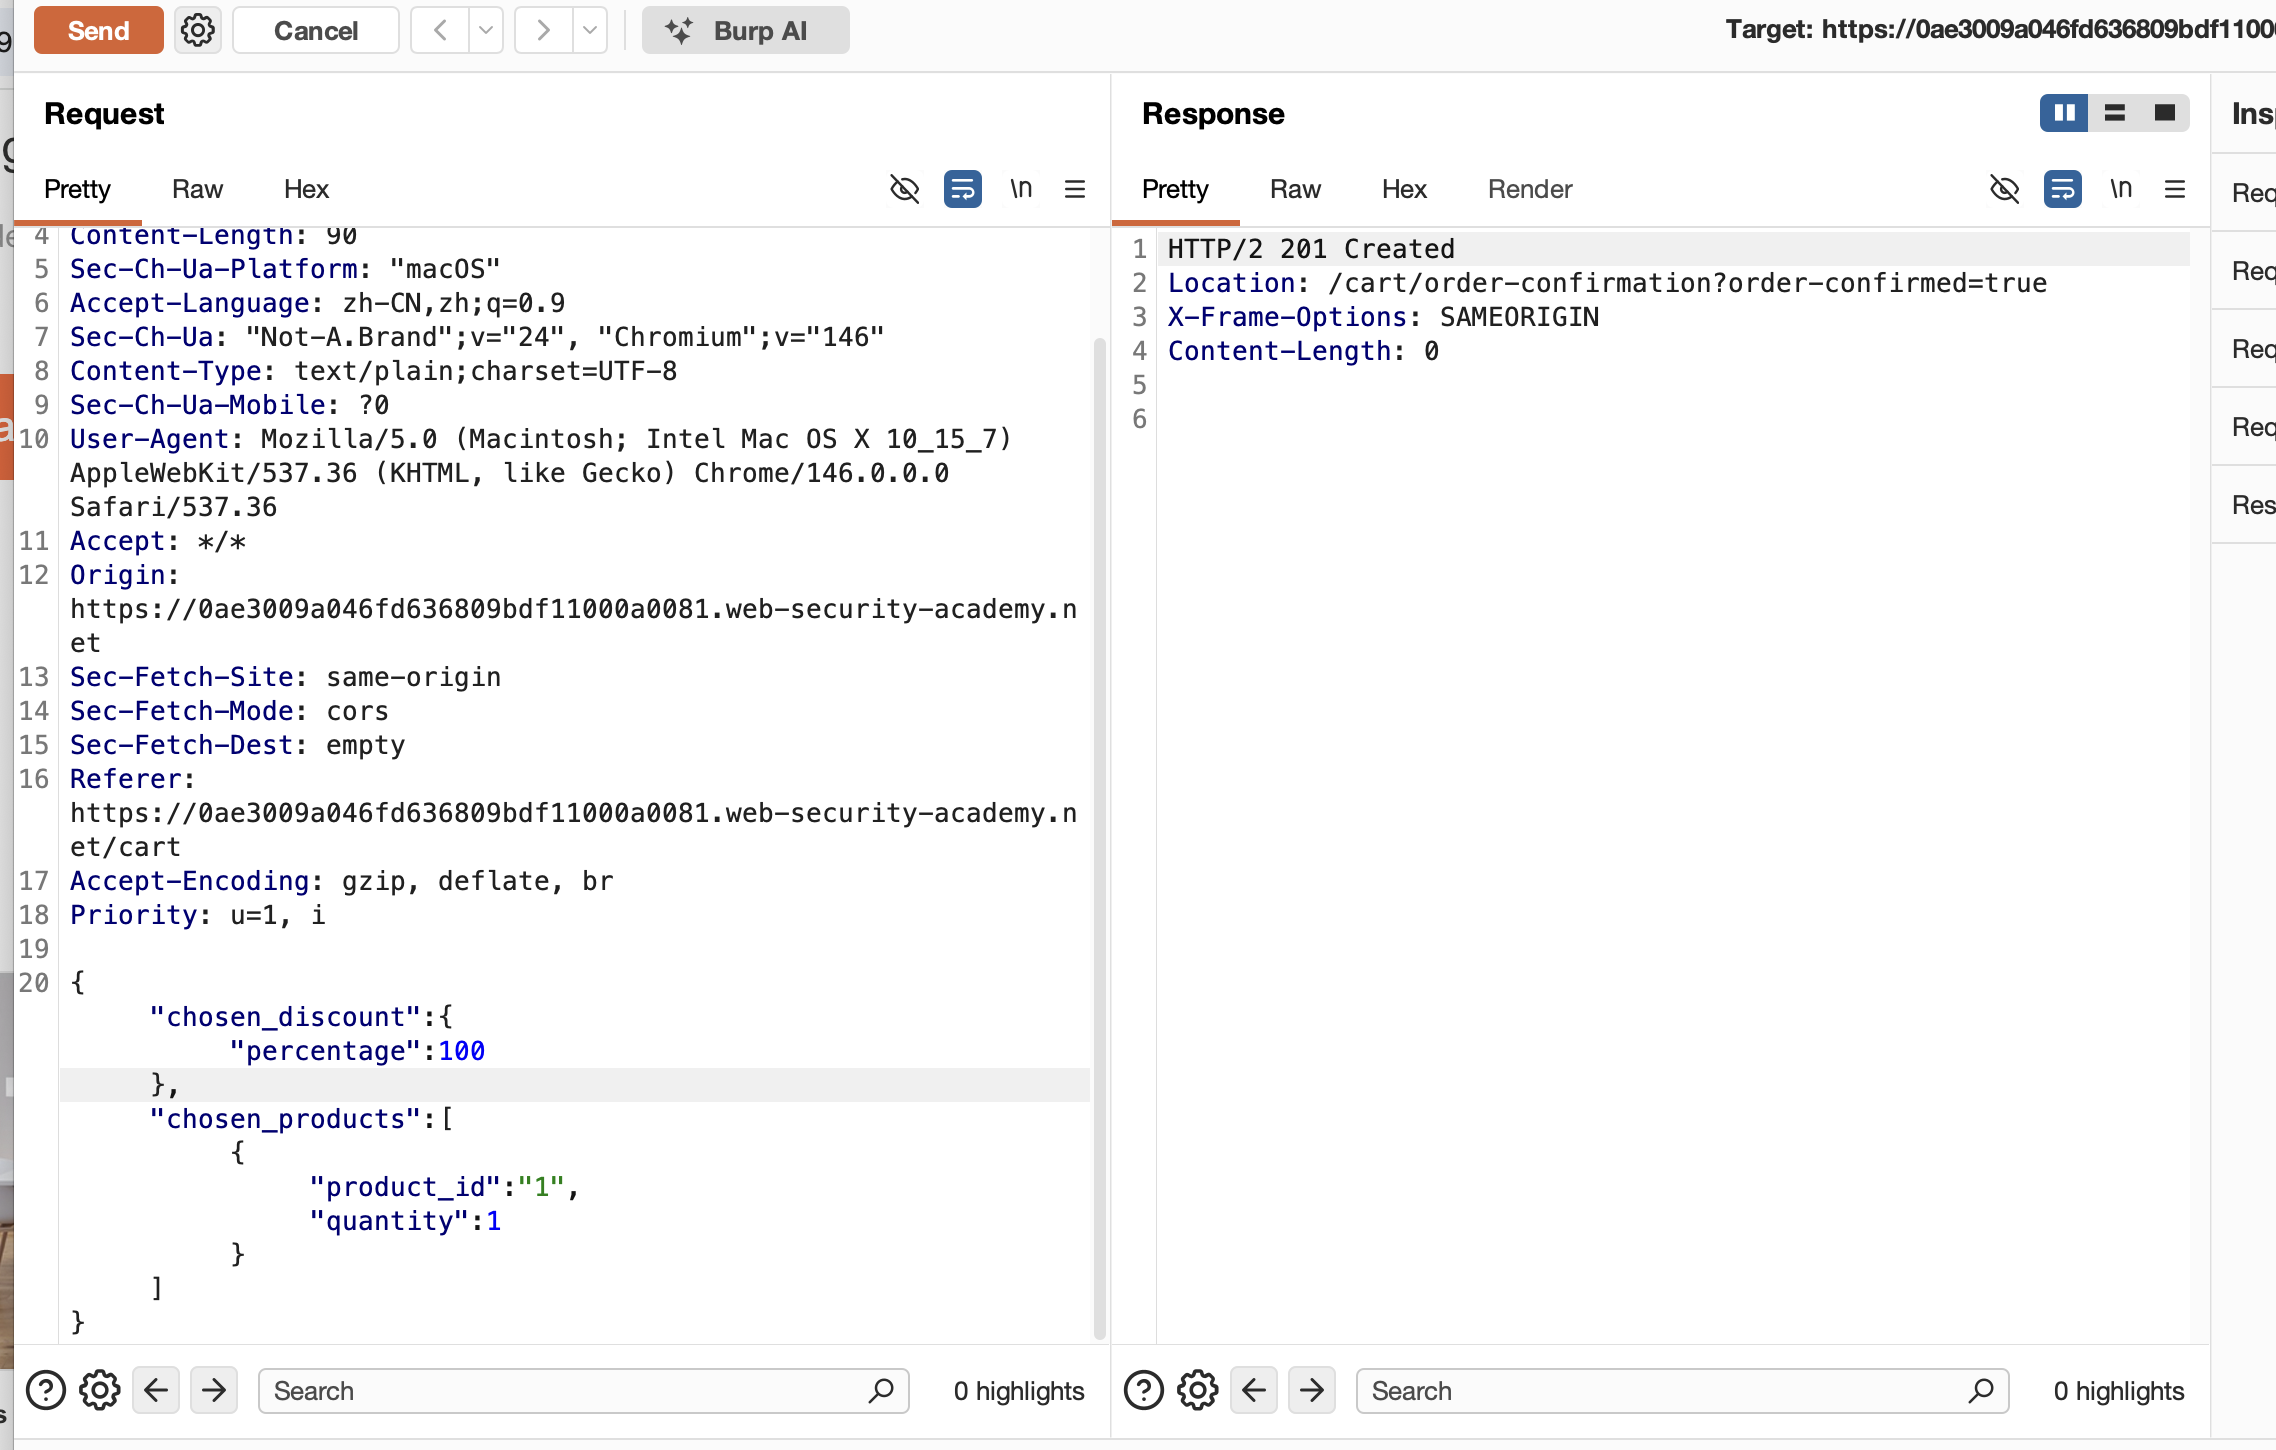This screenshot has height=1450, width=2276.
Task: Open response pane hamburger menu
Action: click(x=2174, y=189)
